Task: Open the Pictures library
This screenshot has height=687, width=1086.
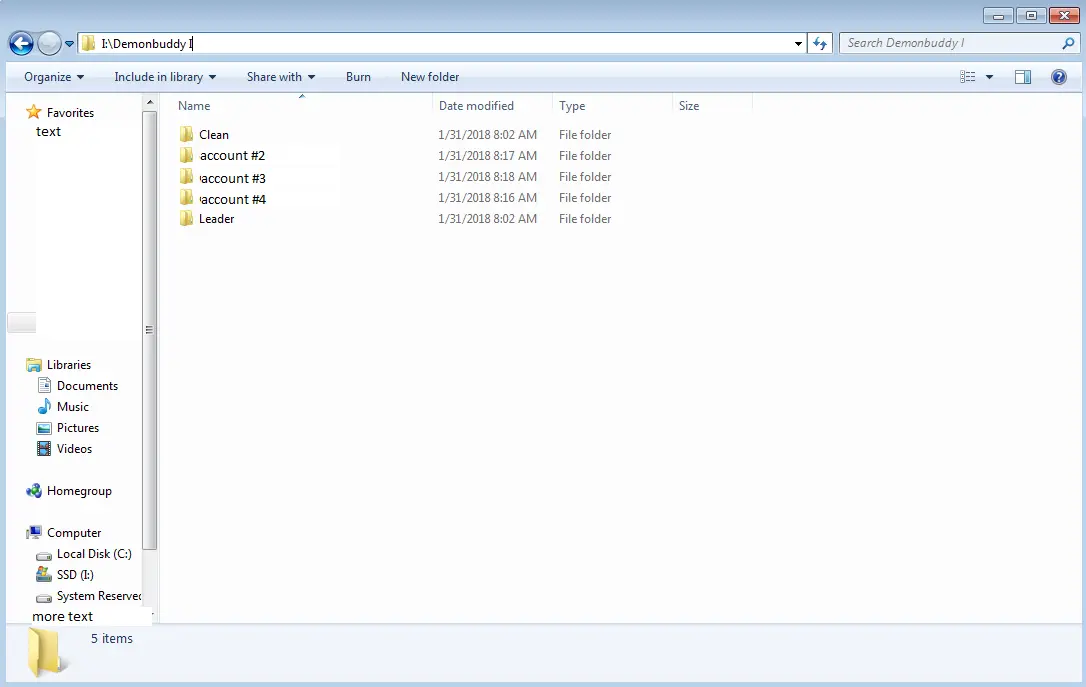Action: [78, 428]
